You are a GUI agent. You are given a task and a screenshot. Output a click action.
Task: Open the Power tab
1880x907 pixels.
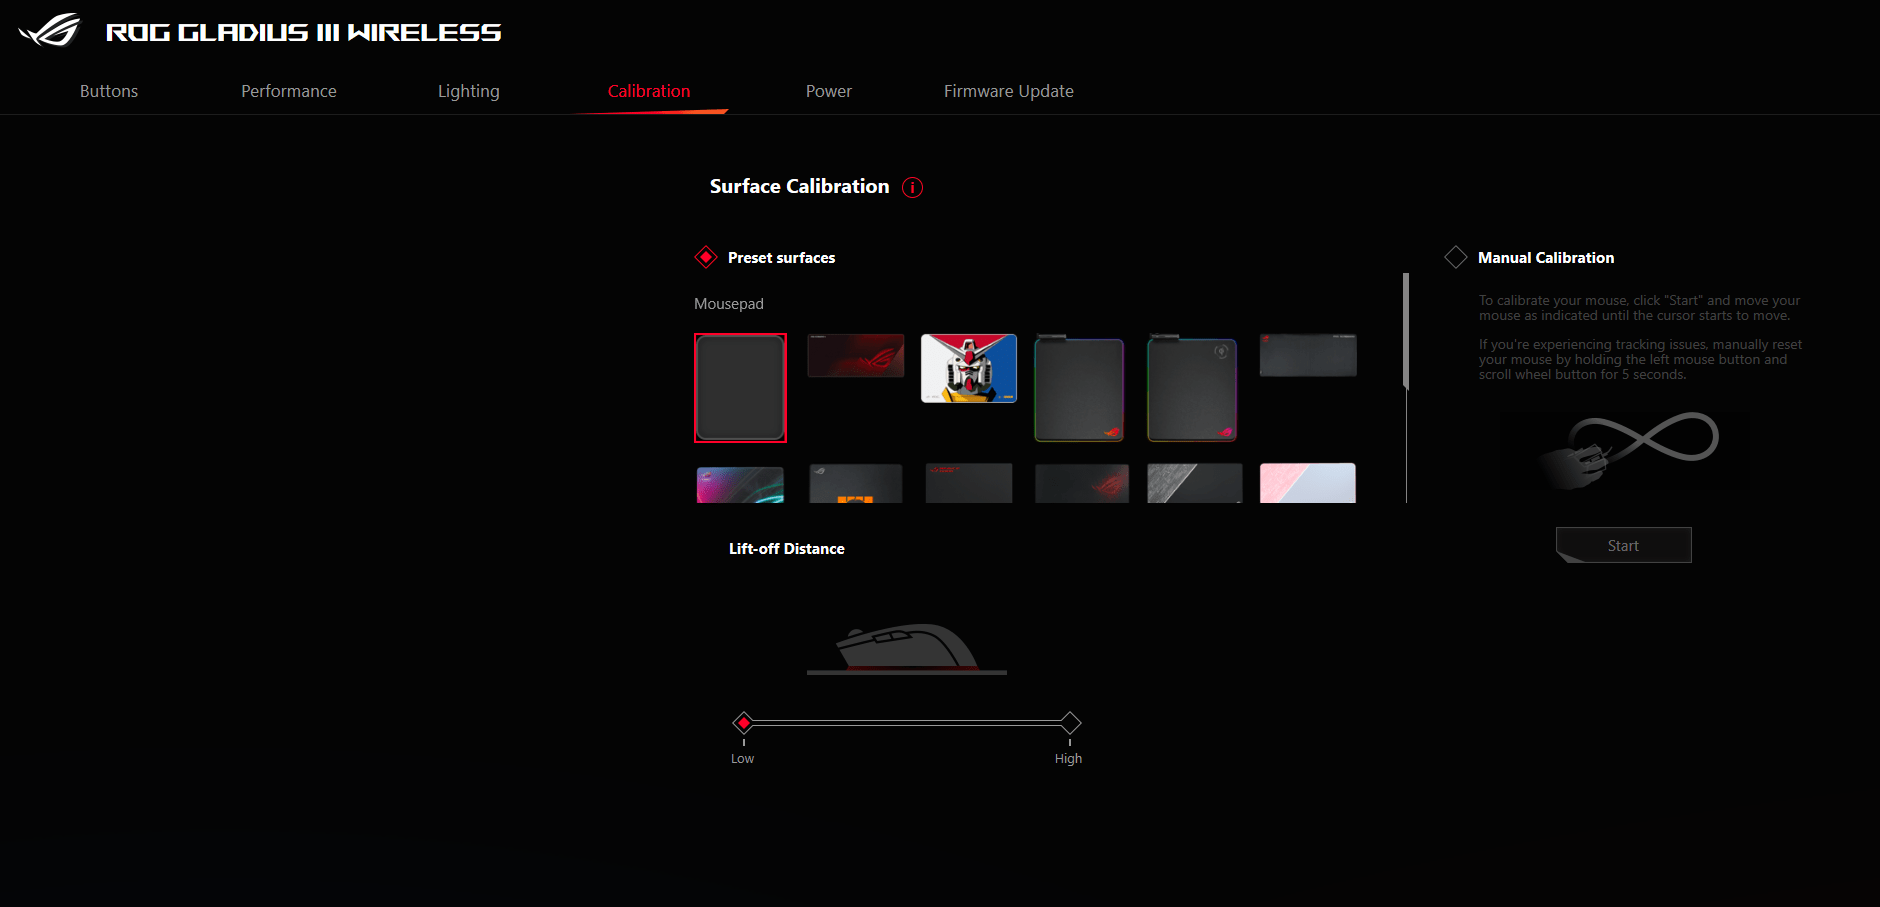(x=828, y=91)
